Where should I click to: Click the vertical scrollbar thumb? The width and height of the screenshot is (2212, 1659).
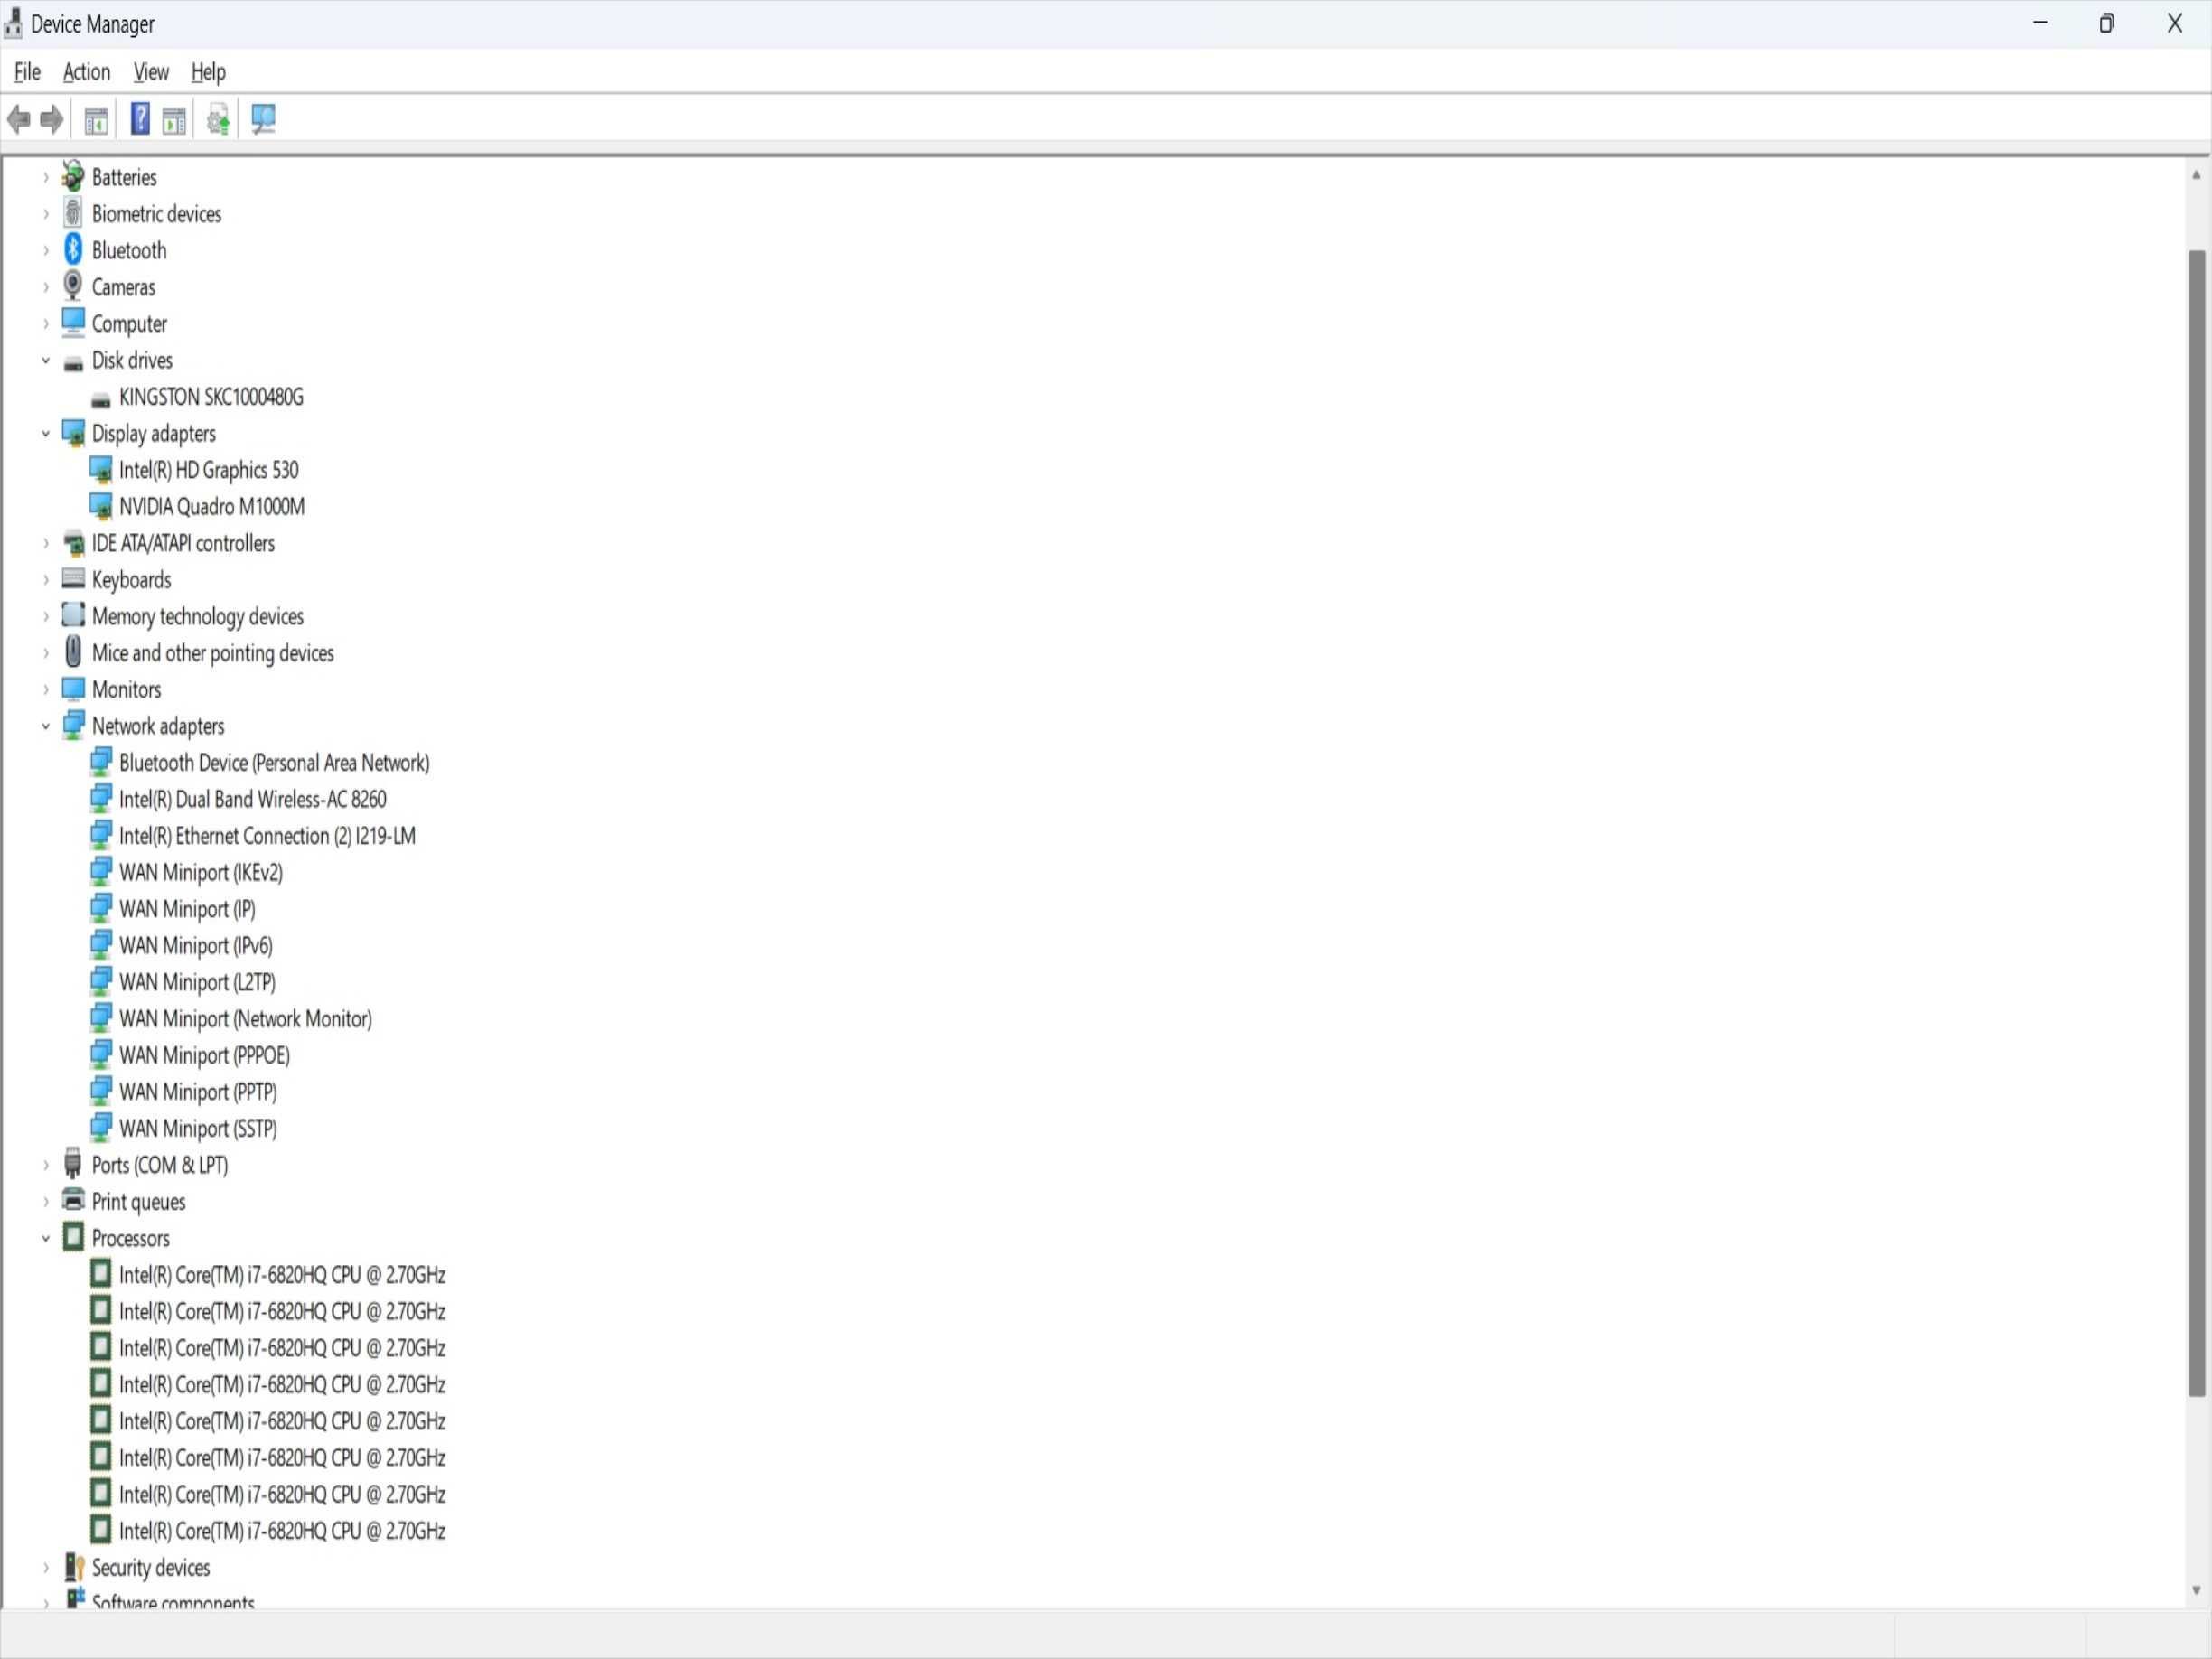(x=2196, y=823)
